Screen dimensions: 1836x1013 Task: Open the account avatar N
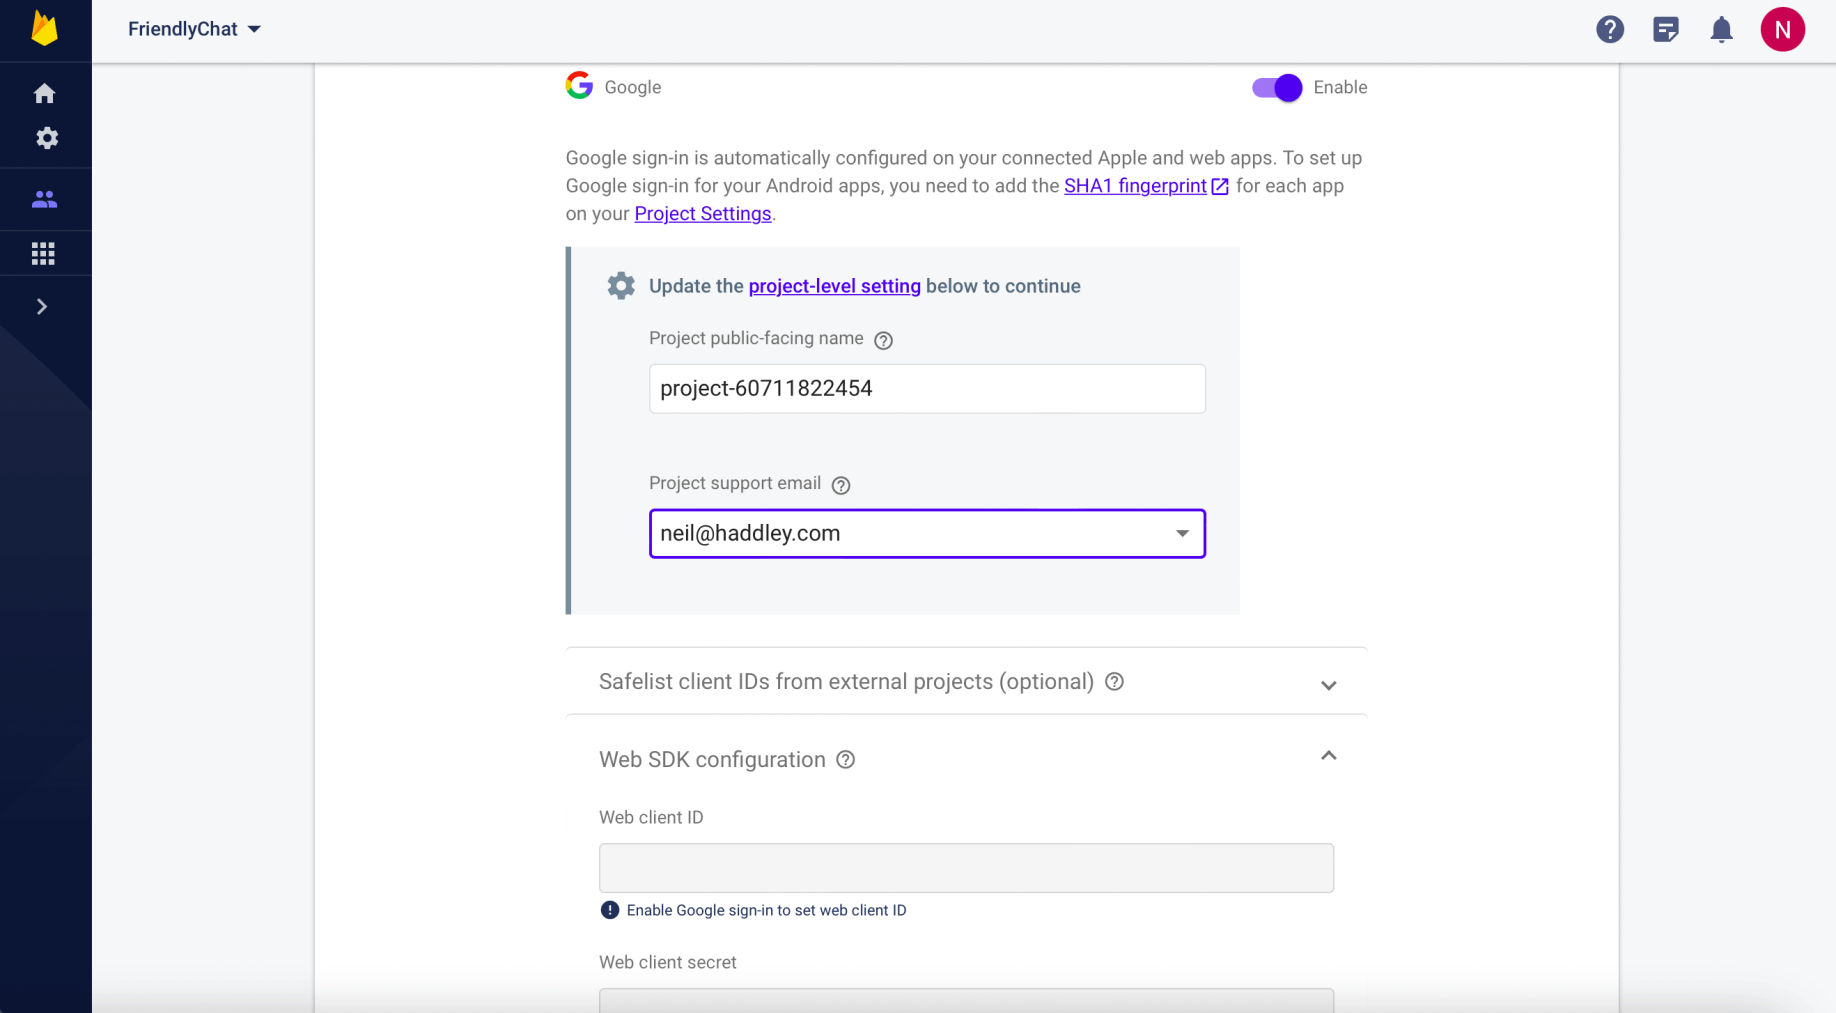pyautogui.click(x=1782, y=30)
